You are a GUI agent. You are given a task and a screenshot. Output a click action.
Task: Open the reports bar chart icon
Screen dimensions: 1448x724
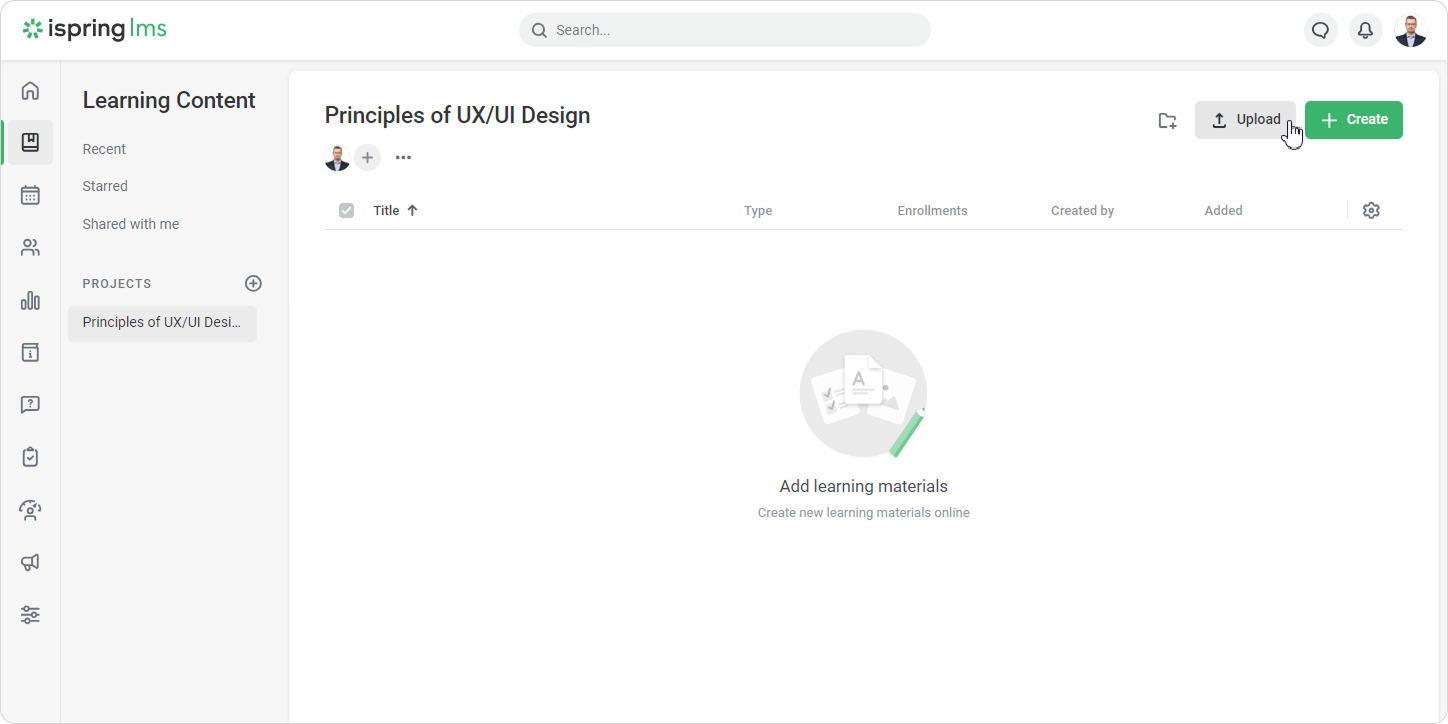30,300
